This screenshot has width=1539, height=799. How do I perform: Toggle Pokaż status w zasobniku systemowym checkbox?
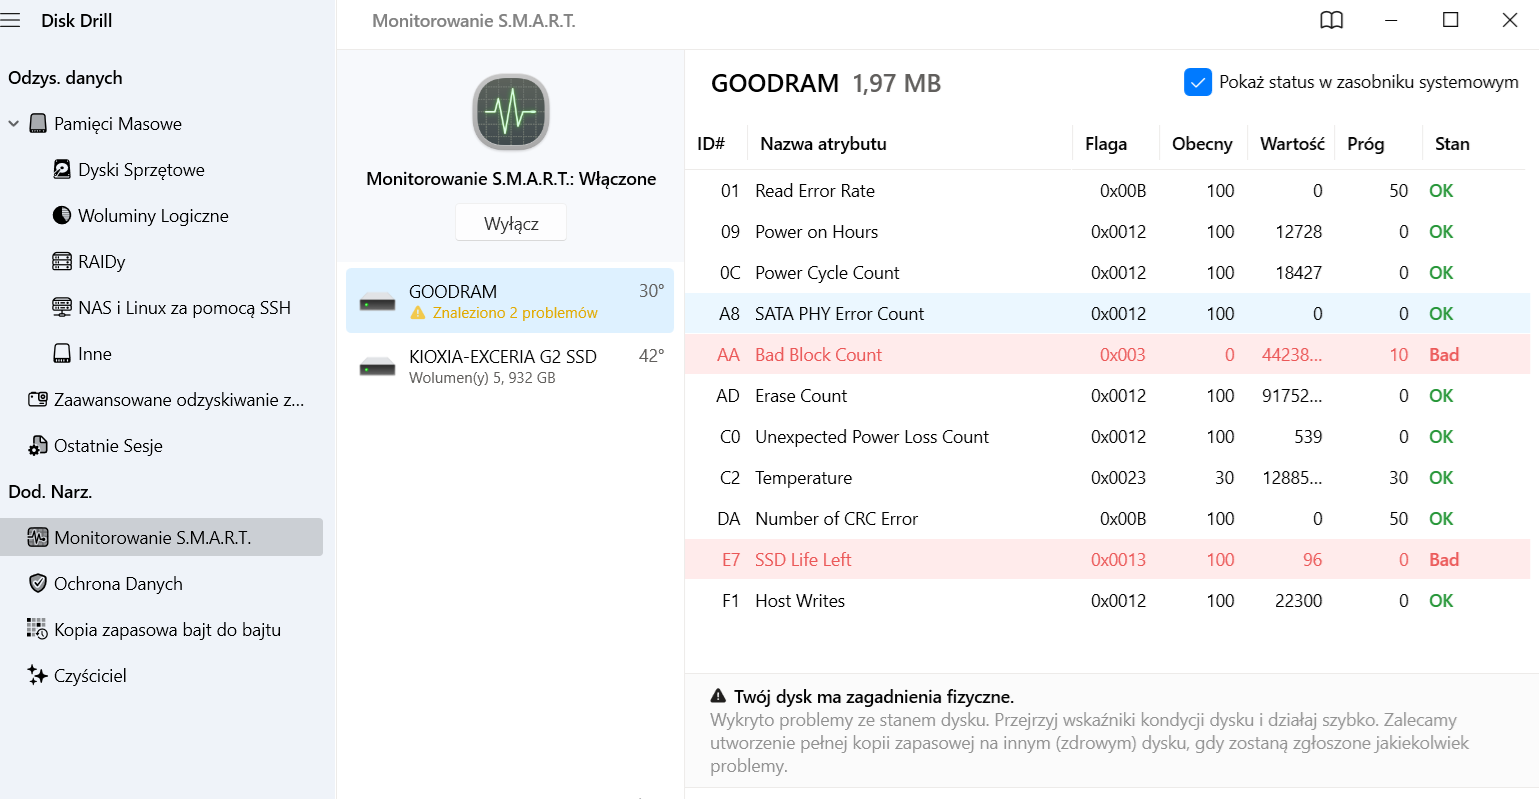pos(1198,82)
